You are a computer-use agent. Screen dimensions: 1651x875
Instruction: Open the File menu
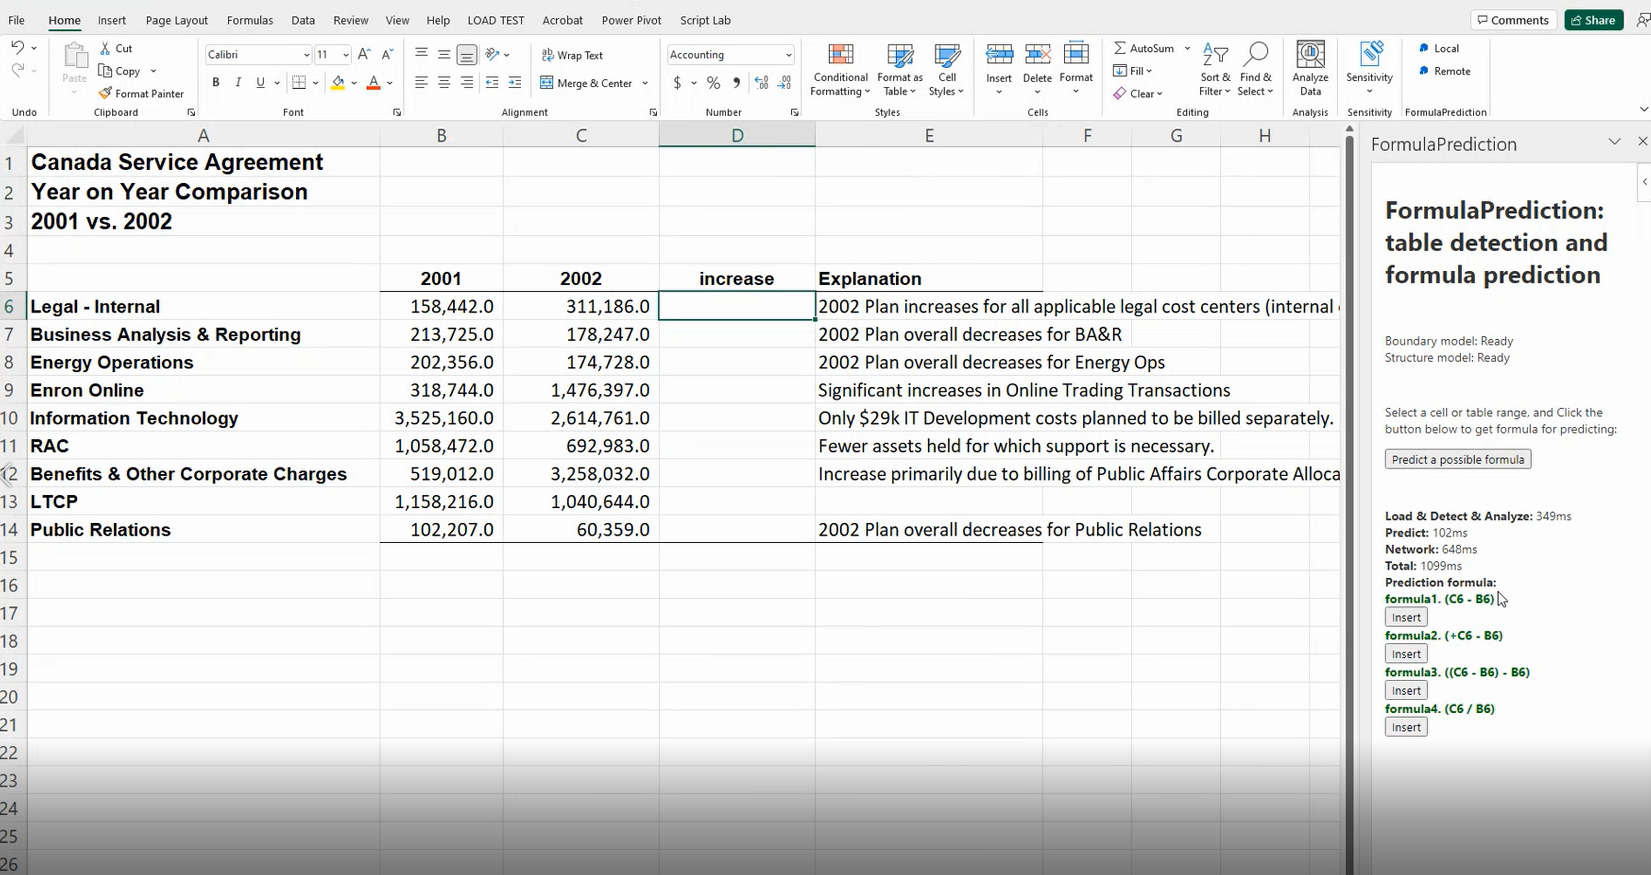pos(17,20)
